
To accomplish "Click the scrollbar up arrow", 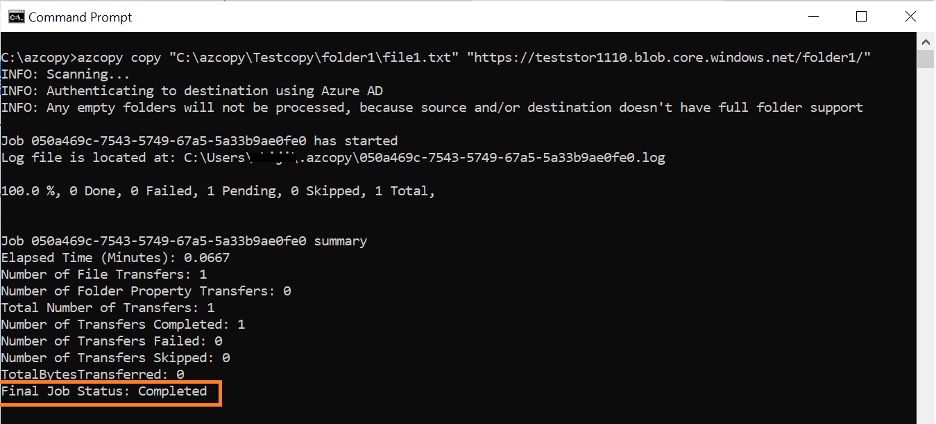I will tap(926, 42).
